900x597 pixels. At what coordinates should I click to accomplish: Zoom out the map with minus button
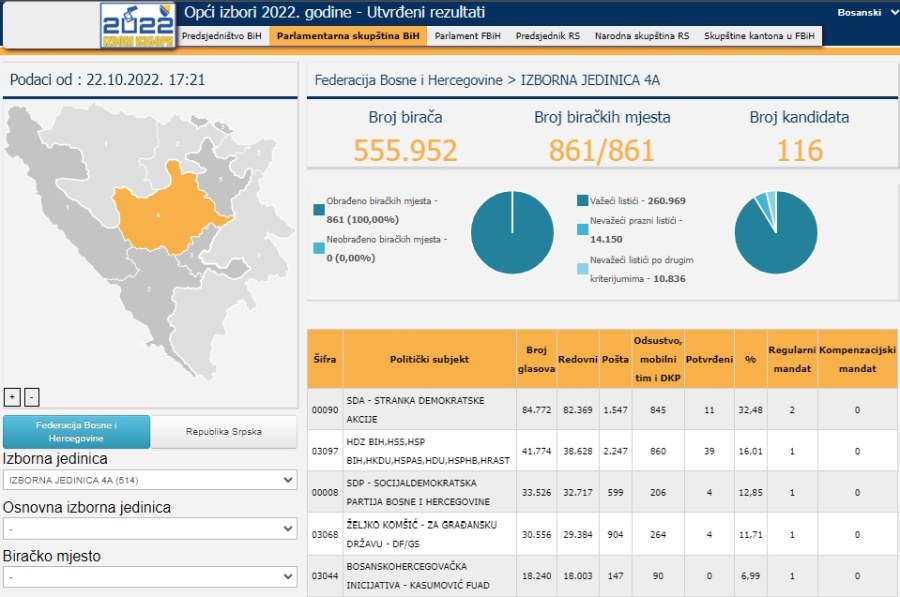click(x=32, y=397)
